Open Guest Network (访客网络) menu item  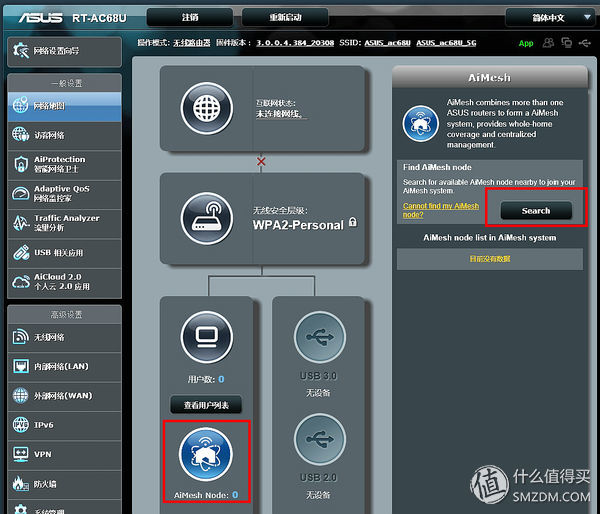(64, 135)
